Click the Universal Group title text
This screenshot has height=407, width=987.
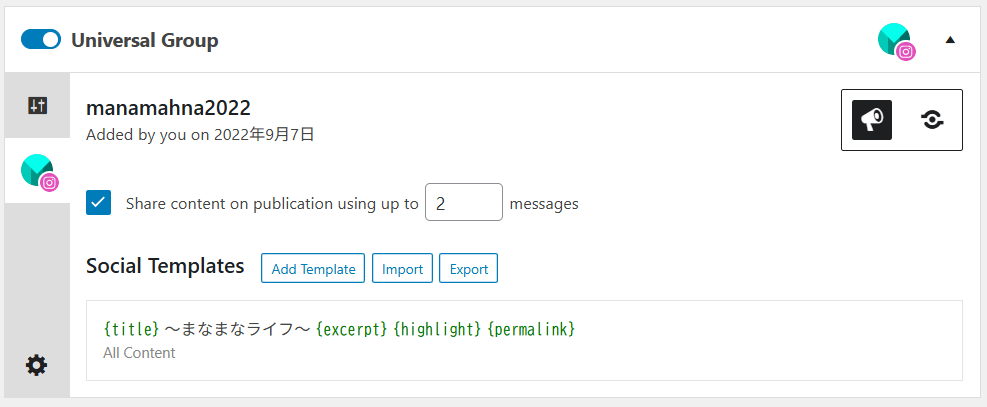pos(145,41)
